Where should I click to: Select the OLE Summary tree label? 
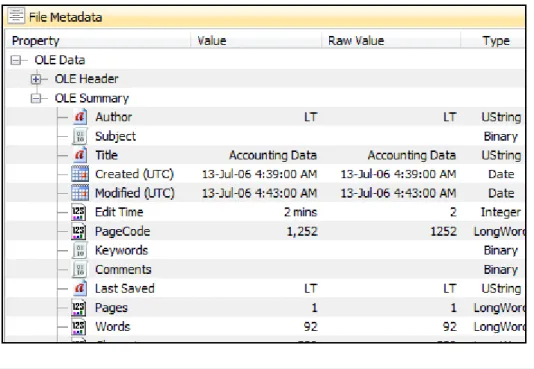tap(92, 98)
